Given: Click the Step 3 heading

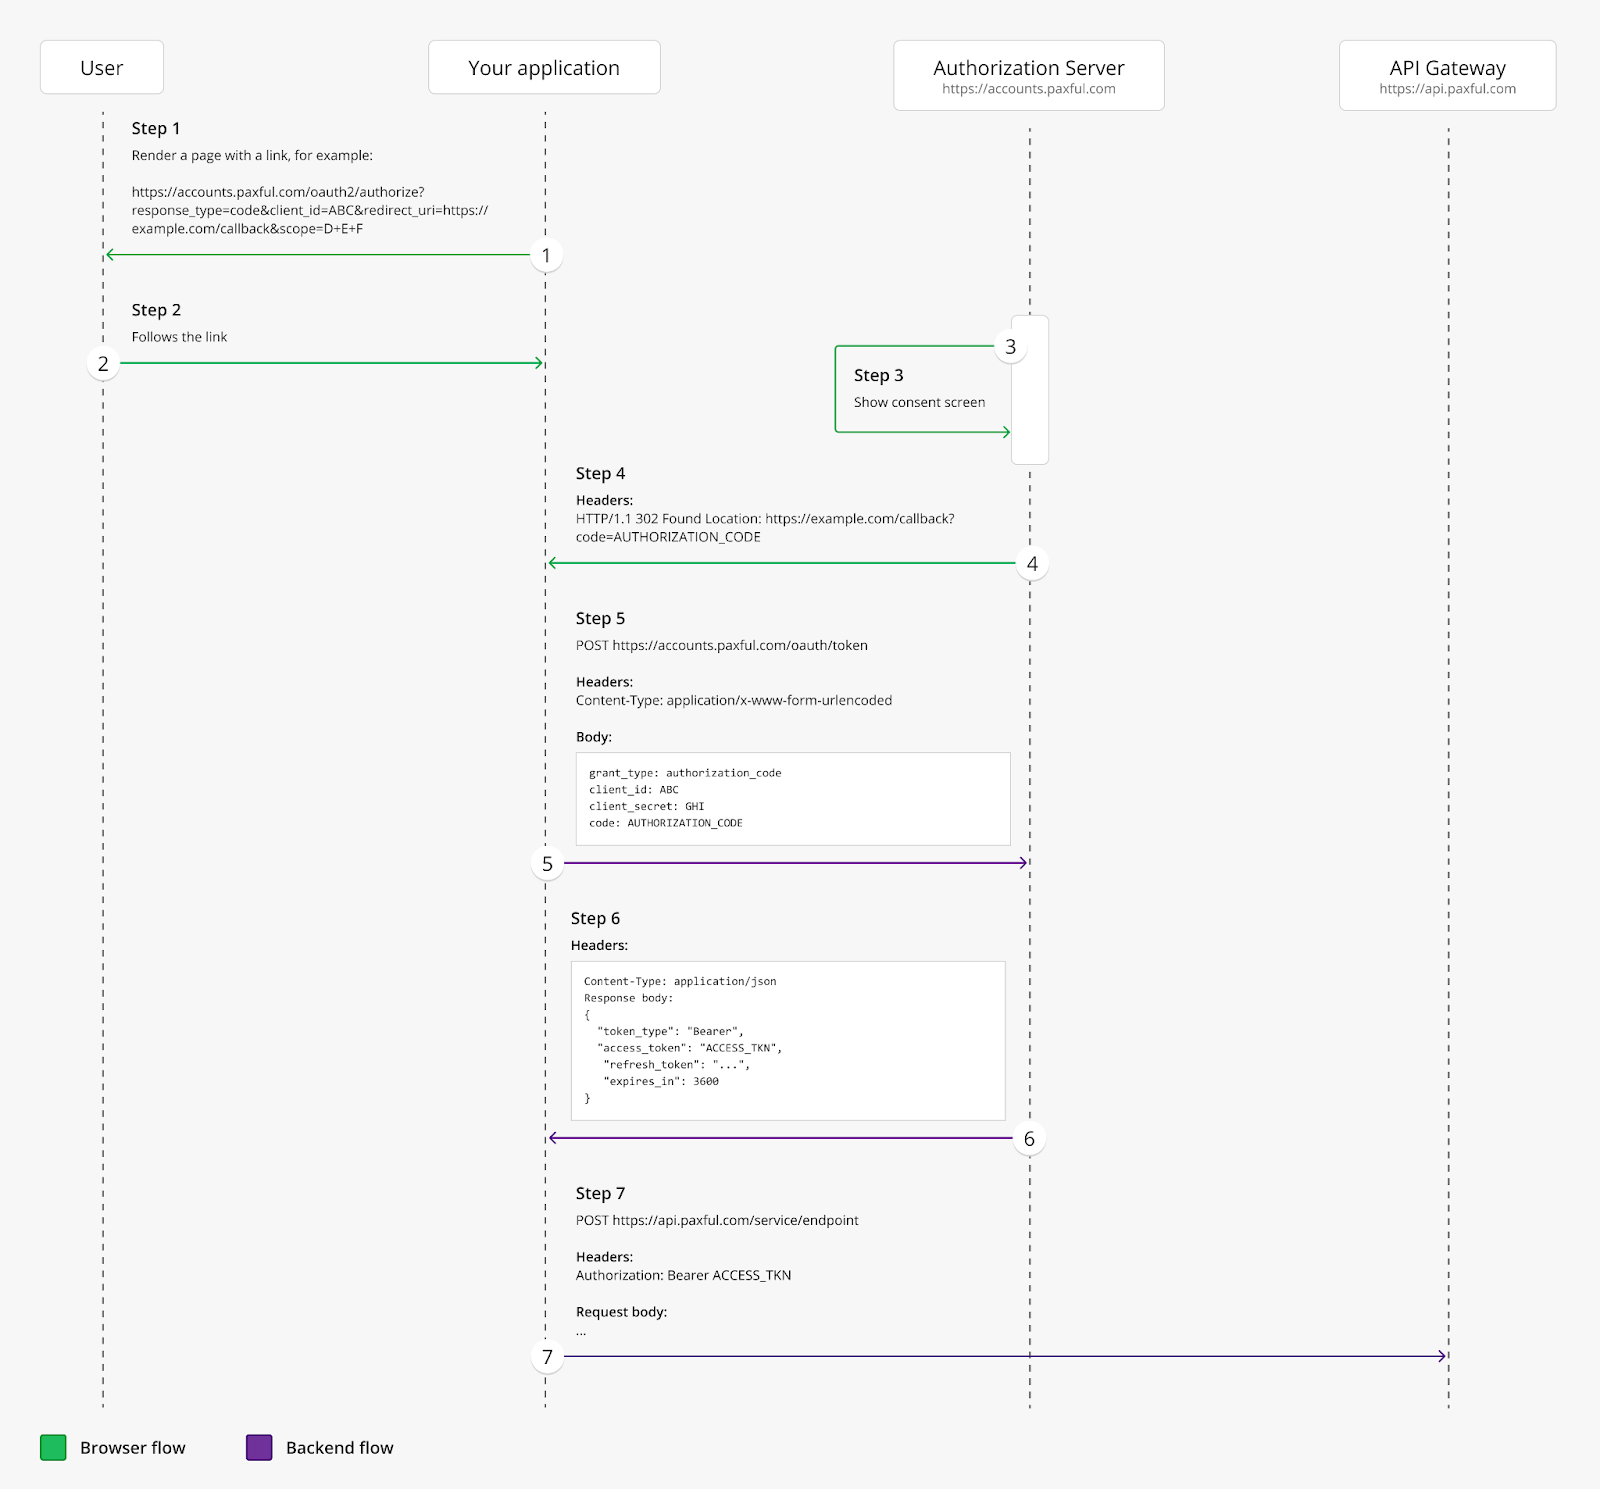Looking at the screenshot, I should [878, 375].
